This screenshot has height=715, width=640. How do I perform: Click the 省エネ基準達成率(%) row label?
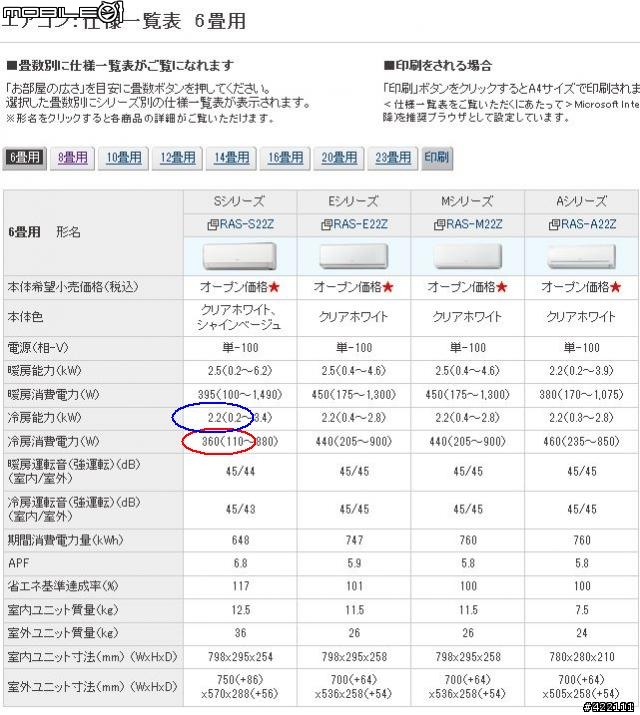point(62,586)
